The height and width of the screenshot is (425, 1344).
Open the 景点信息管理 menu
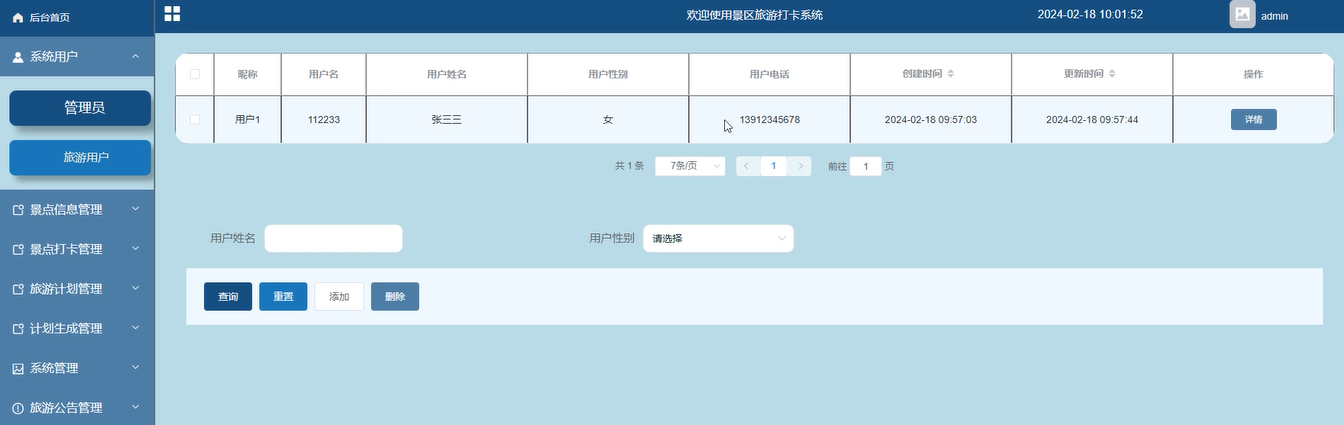(77, 210)
